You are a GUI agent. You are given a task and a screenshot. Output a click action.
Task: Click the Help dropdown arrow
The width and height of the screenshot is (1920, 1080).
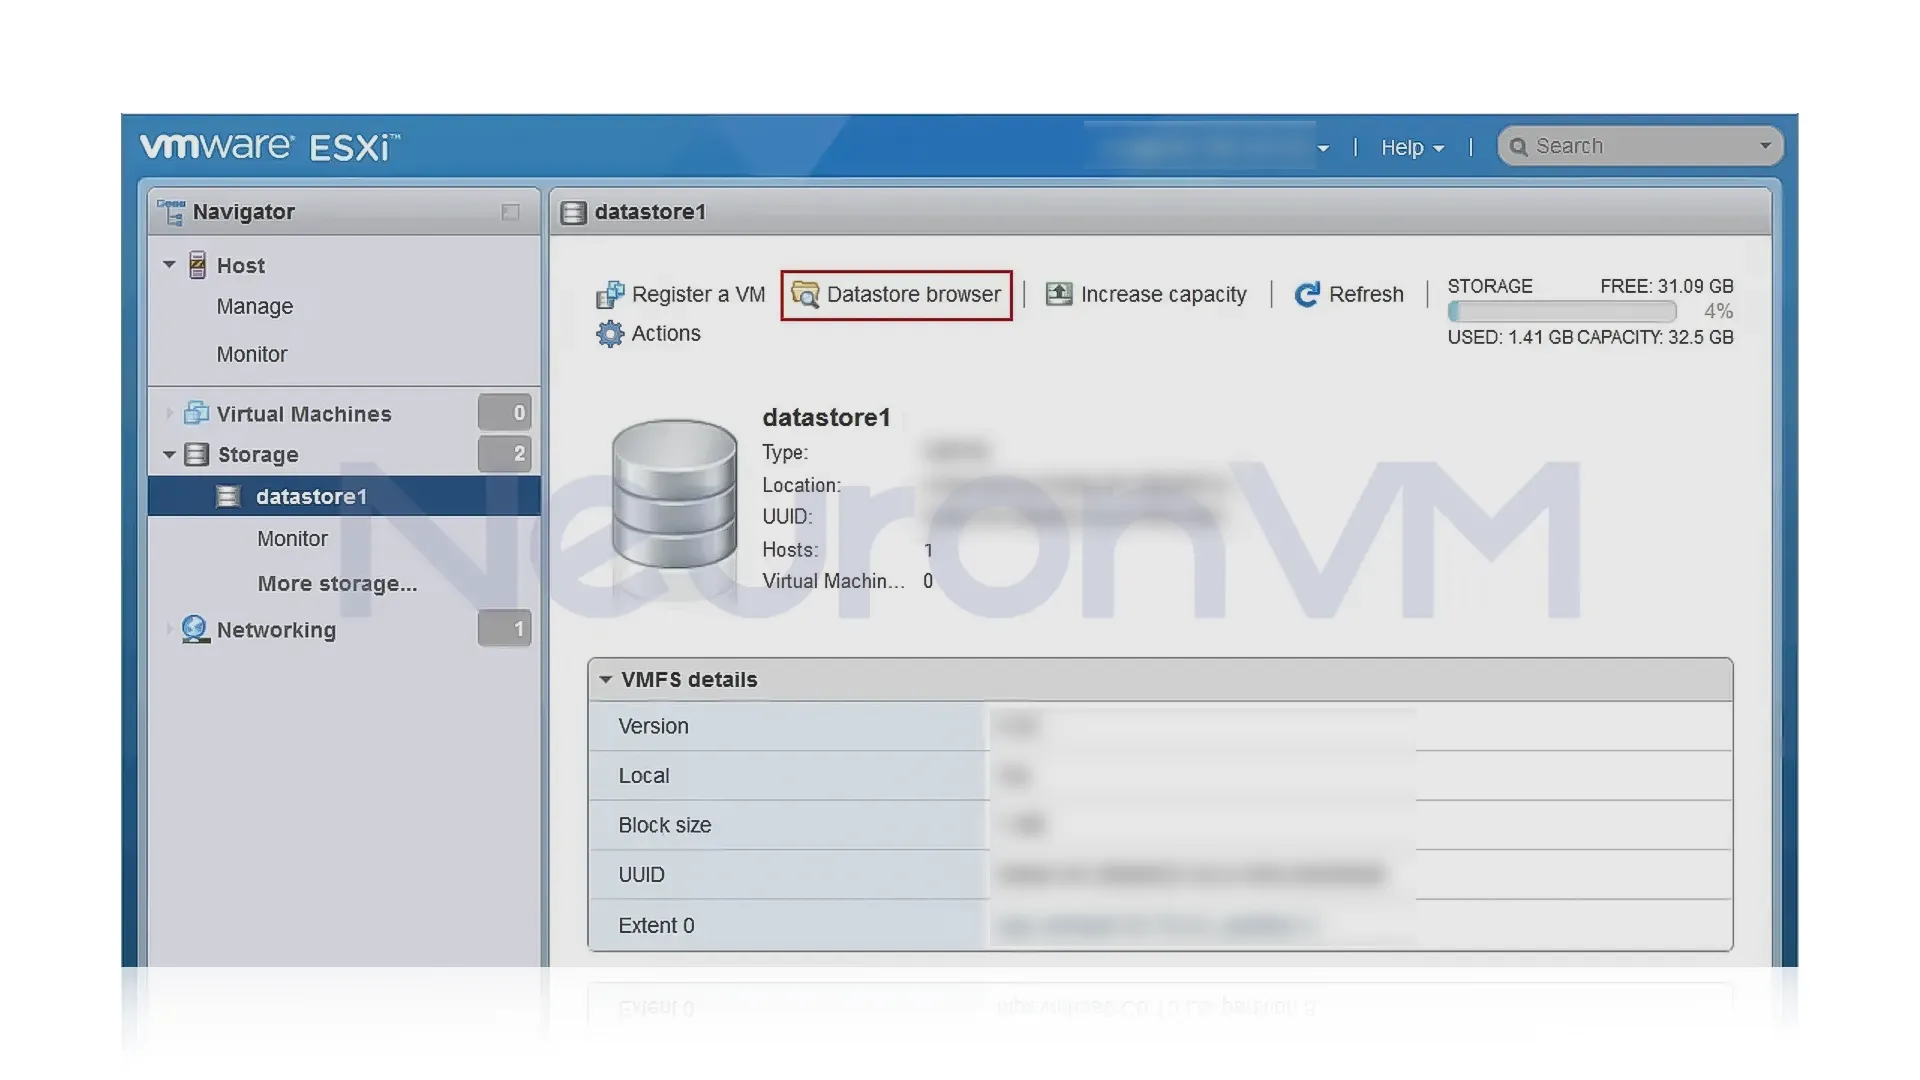[x=1438, y=149]
